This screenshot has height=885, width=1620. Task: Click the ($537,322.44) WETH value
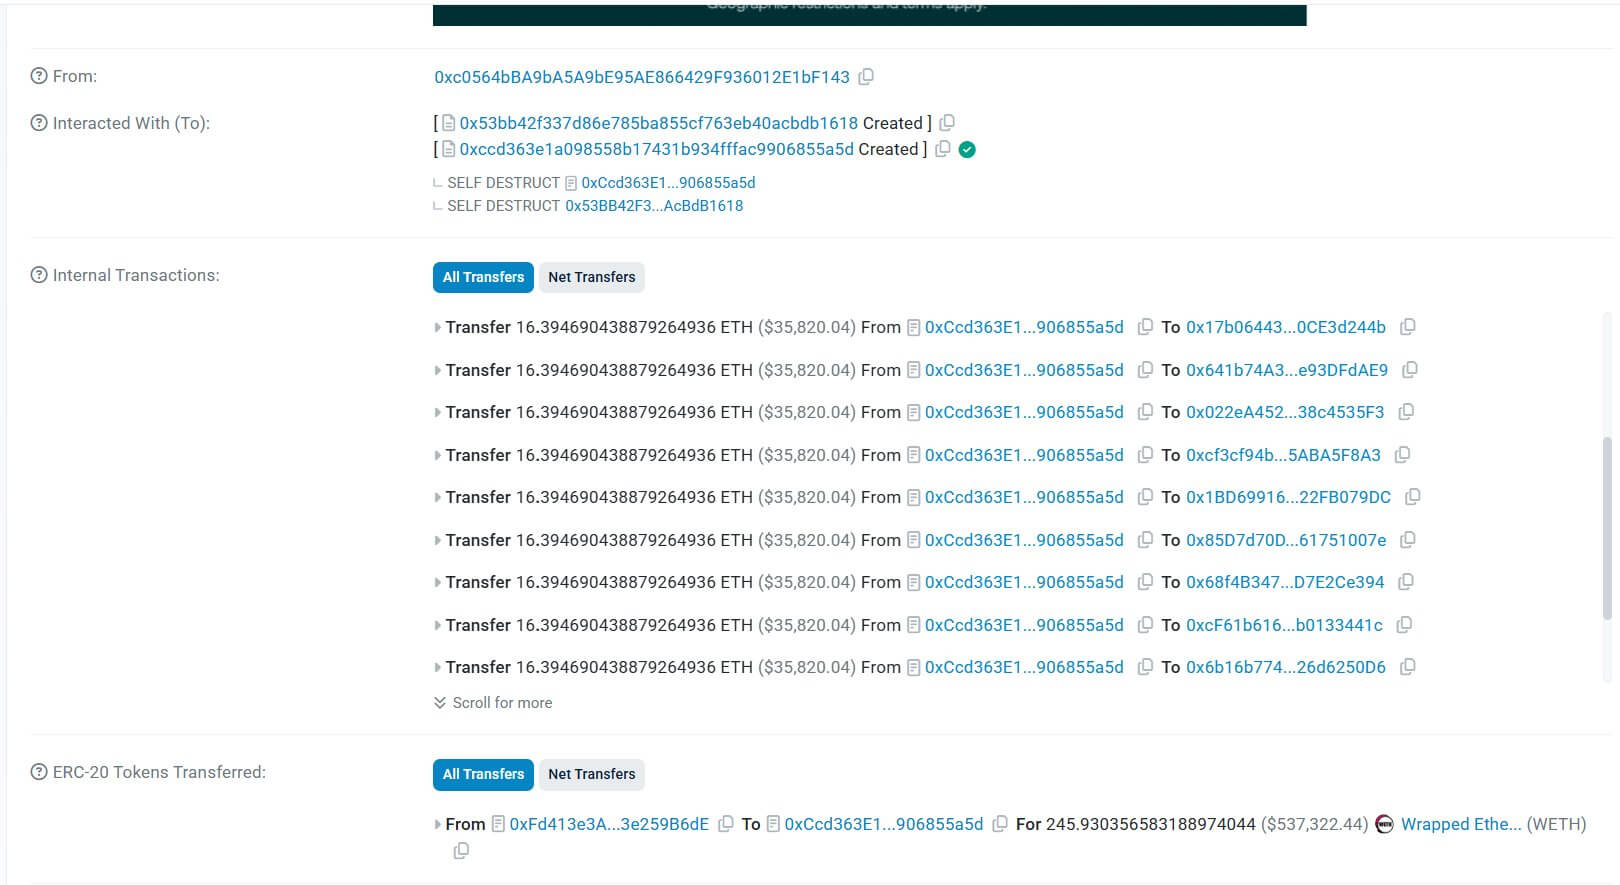click(1314, 824)
